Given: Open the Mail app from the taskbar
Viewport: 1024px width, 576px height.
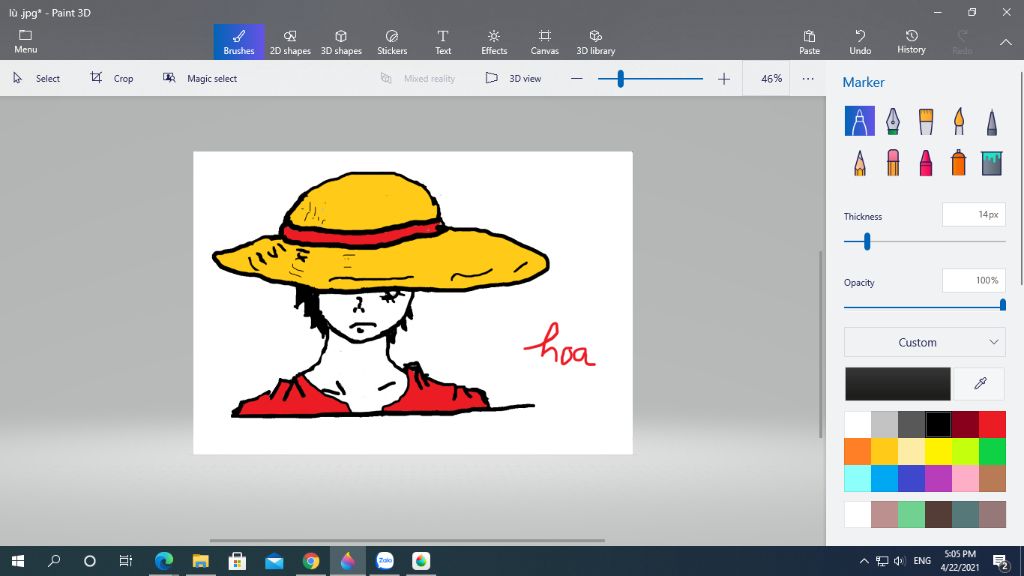Looking at the screenshot, I should (274, 561).
